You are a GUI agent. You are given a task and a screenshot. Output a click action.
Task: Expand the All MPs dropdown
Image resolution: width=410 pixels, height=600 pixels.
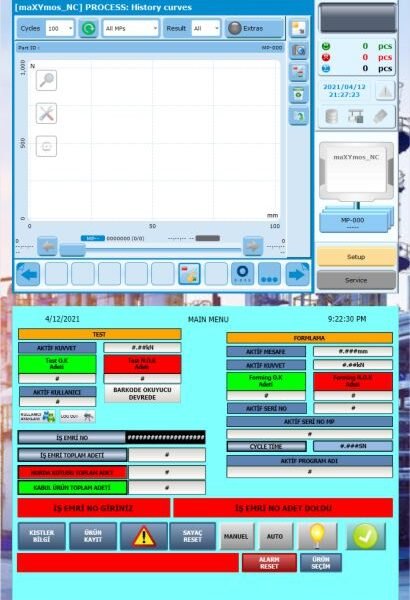(131, 28)
